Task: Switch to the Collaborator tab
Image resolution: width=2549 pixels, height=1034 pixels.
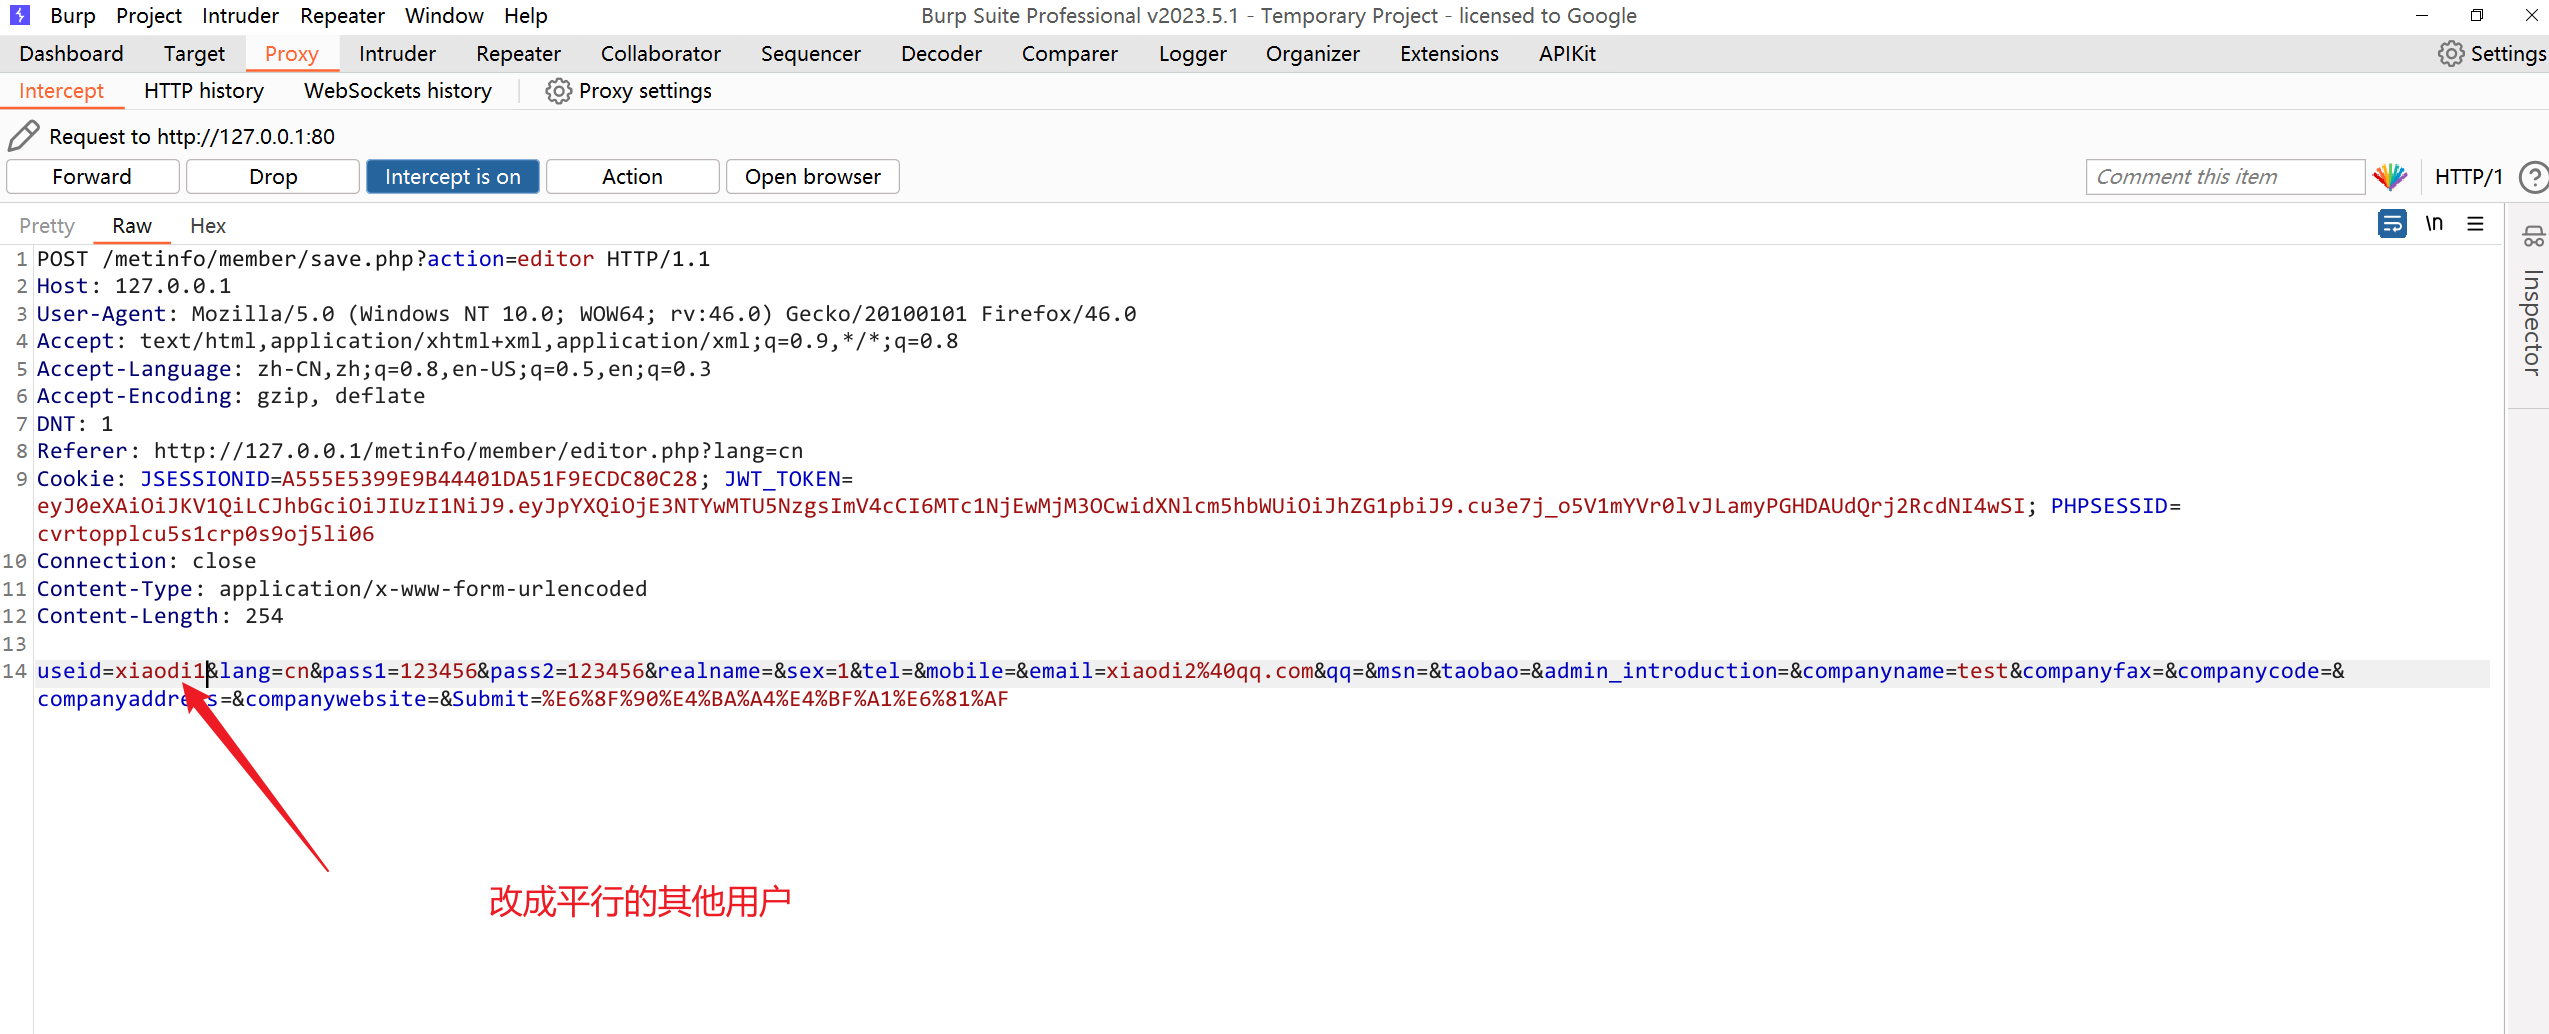Action: [660, 54]
